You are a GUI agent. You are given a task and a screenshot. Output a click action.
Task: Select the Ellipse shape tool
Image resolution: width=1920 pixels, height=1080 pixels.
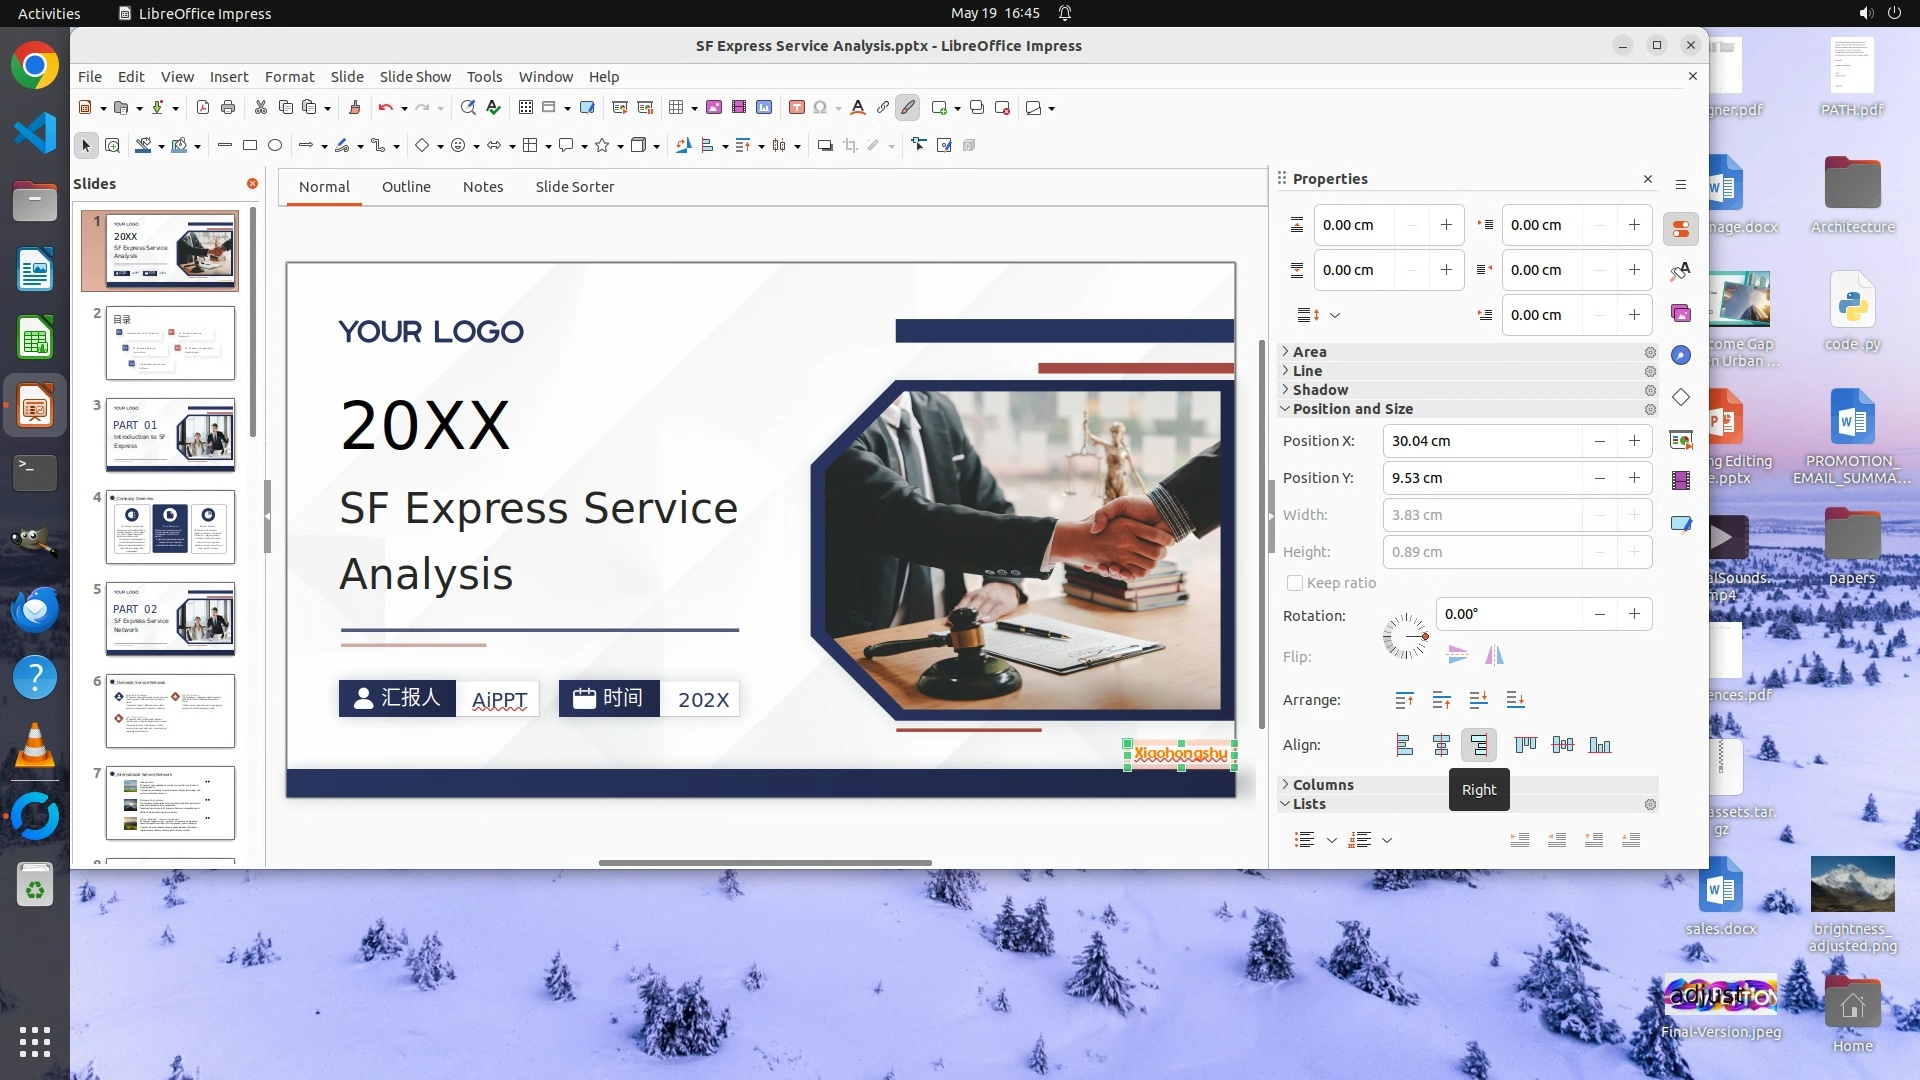(275, 146)
